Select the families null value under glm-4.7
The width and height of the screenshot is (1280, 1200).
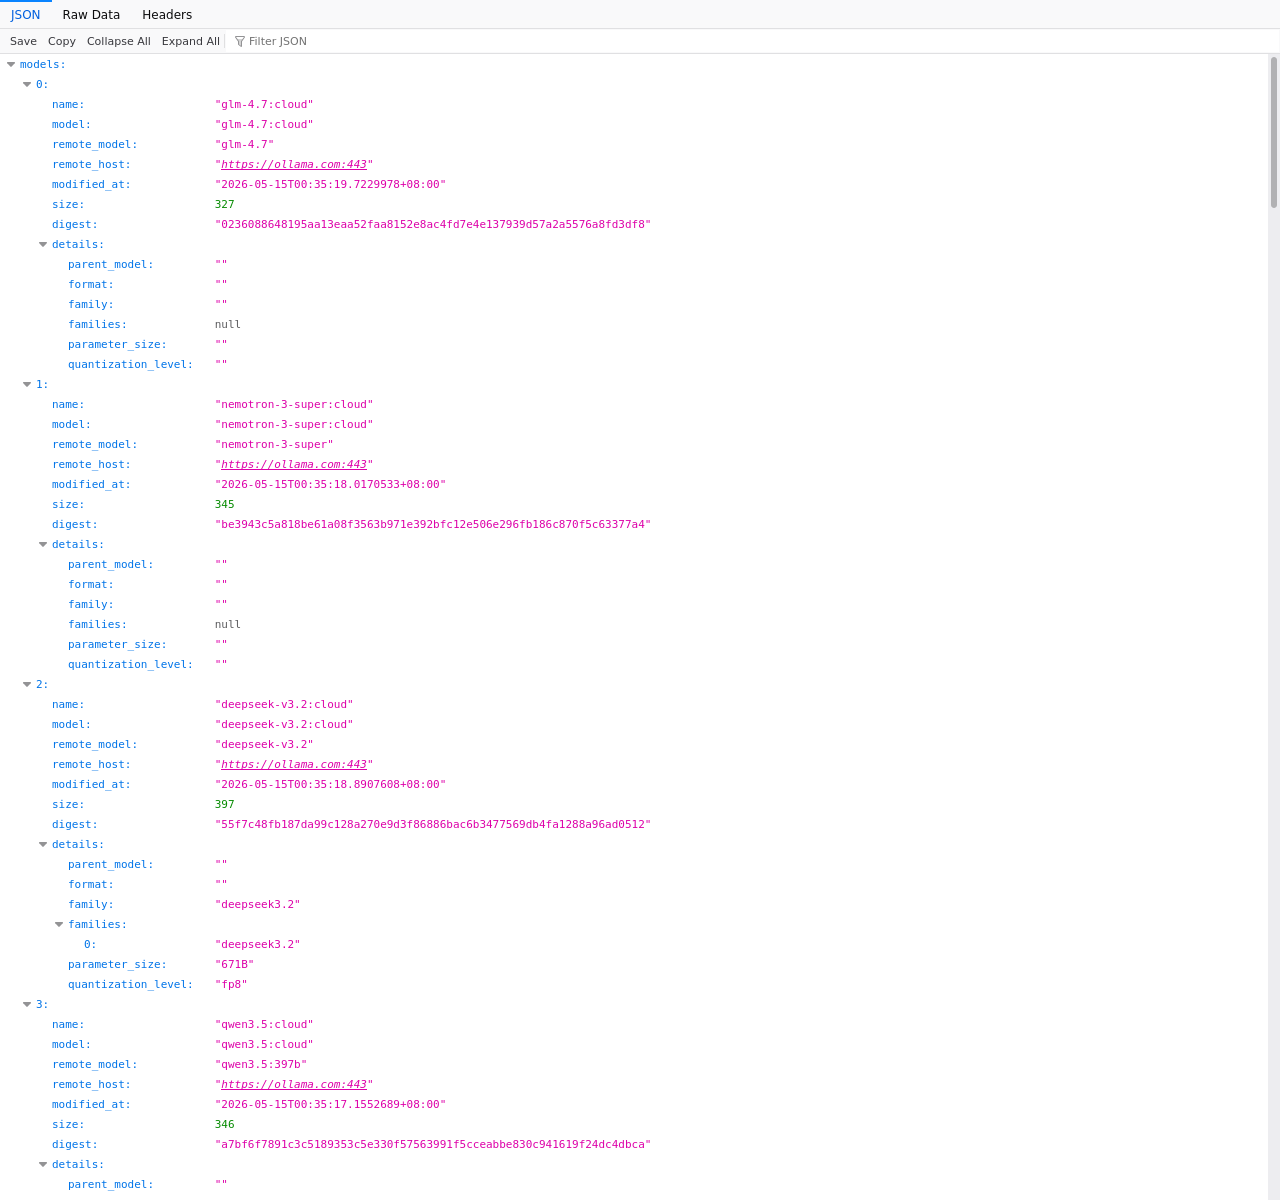pyautogui.click(x=228, y=324)
